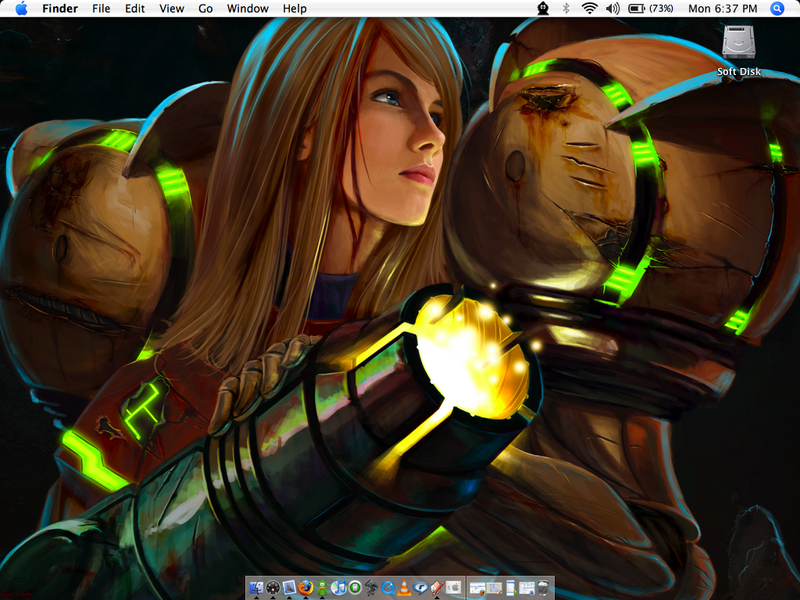Viewport: 800px width, 600px height.
Task: Open the Wi-Fi status menu
Action: [x=589, y=9]
